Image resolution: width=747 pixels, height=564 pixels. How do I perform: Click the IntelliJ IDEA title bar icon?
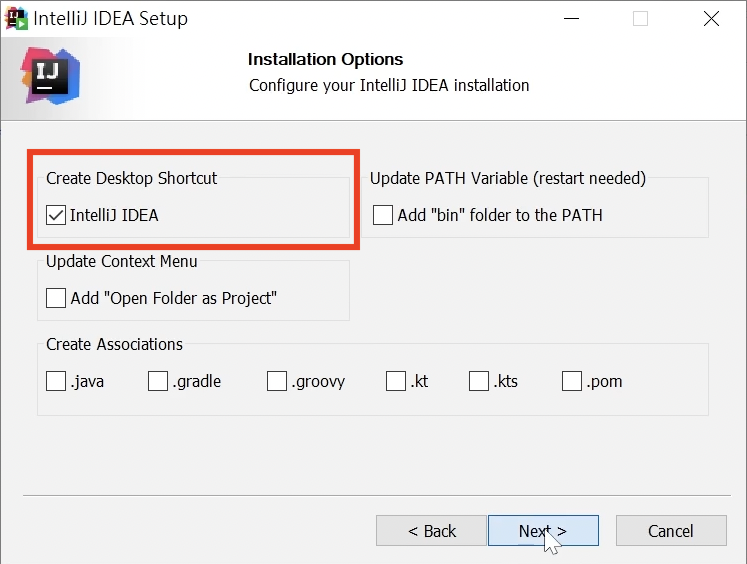pyautogui.click(x=17, y=18)
